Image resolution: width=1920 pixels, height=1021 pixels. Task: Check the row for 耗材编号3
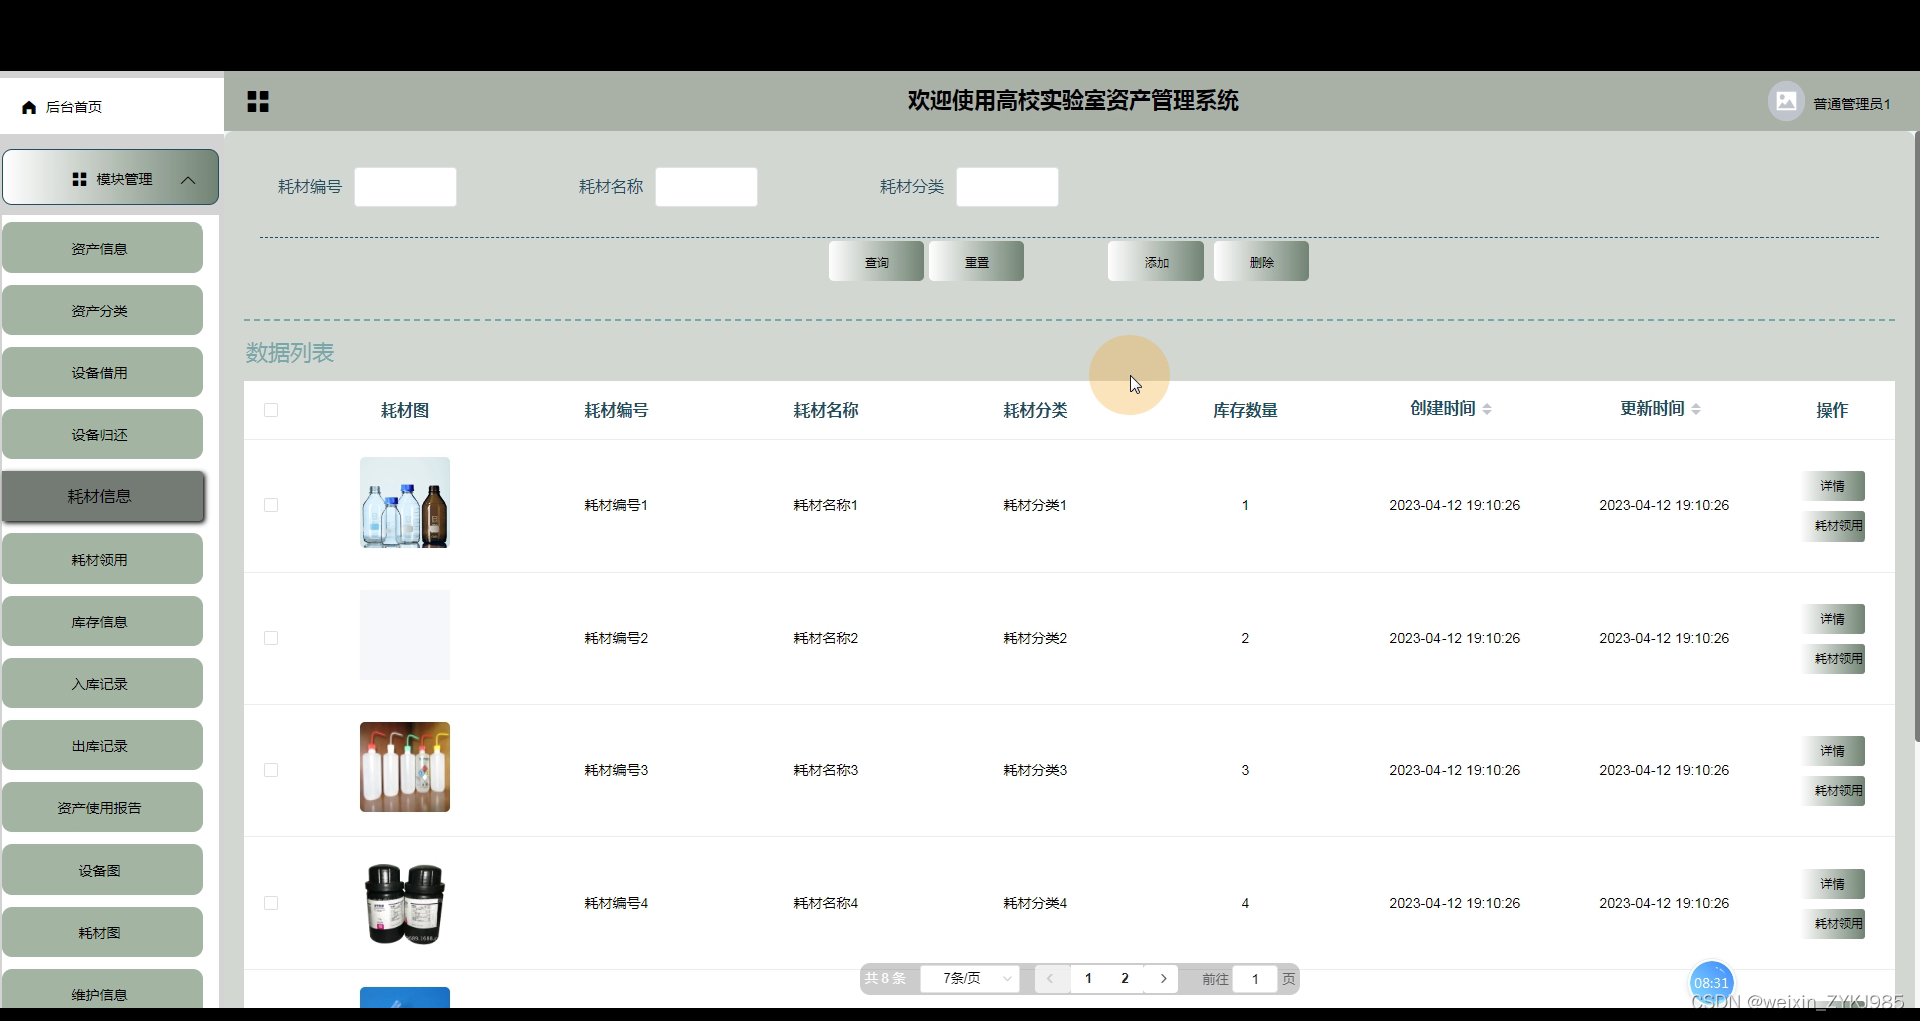(271, 770)
